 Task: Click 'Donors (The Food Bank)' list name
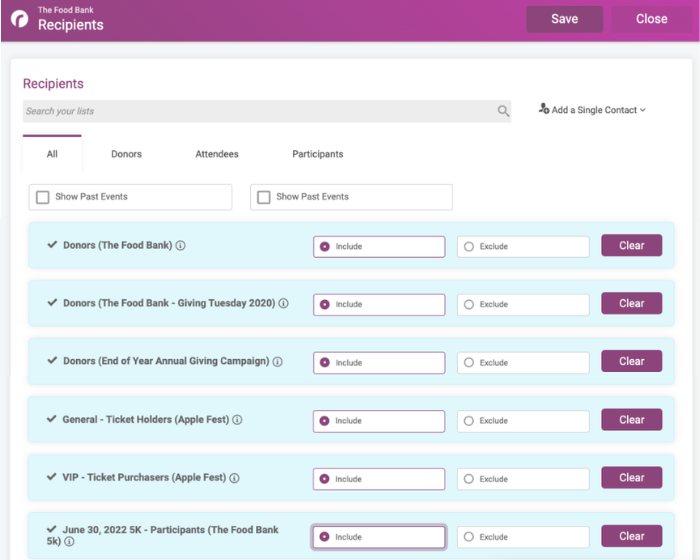(117, 245)
